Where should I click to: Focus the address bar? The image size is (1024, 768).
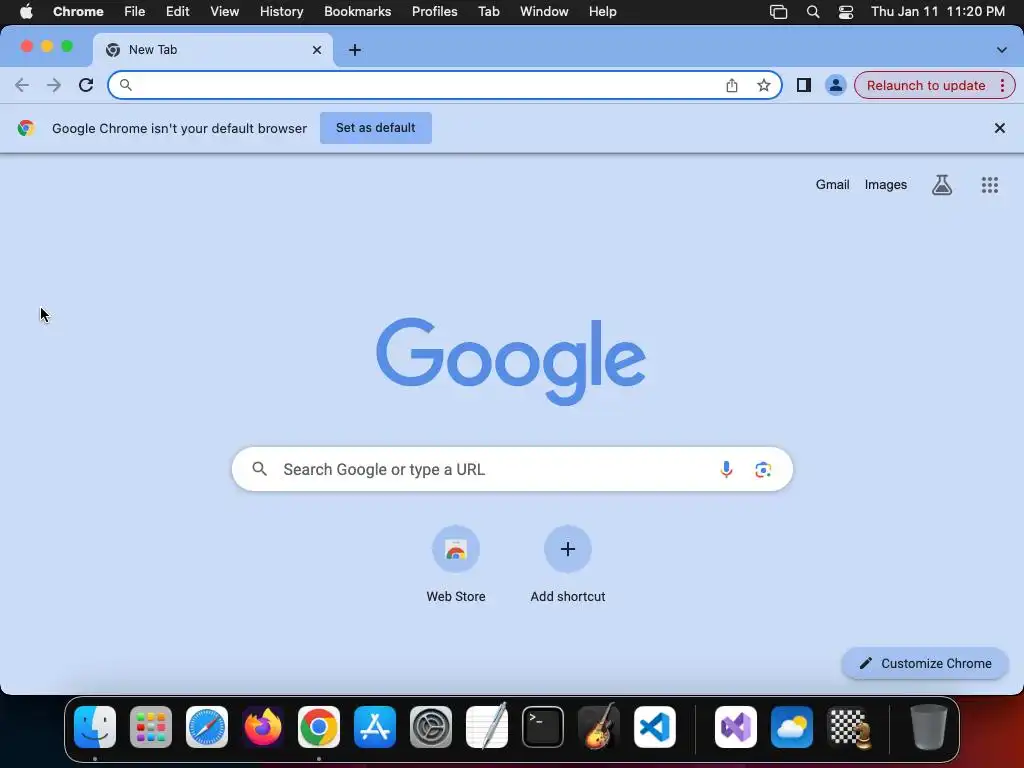tap(445, 85)
